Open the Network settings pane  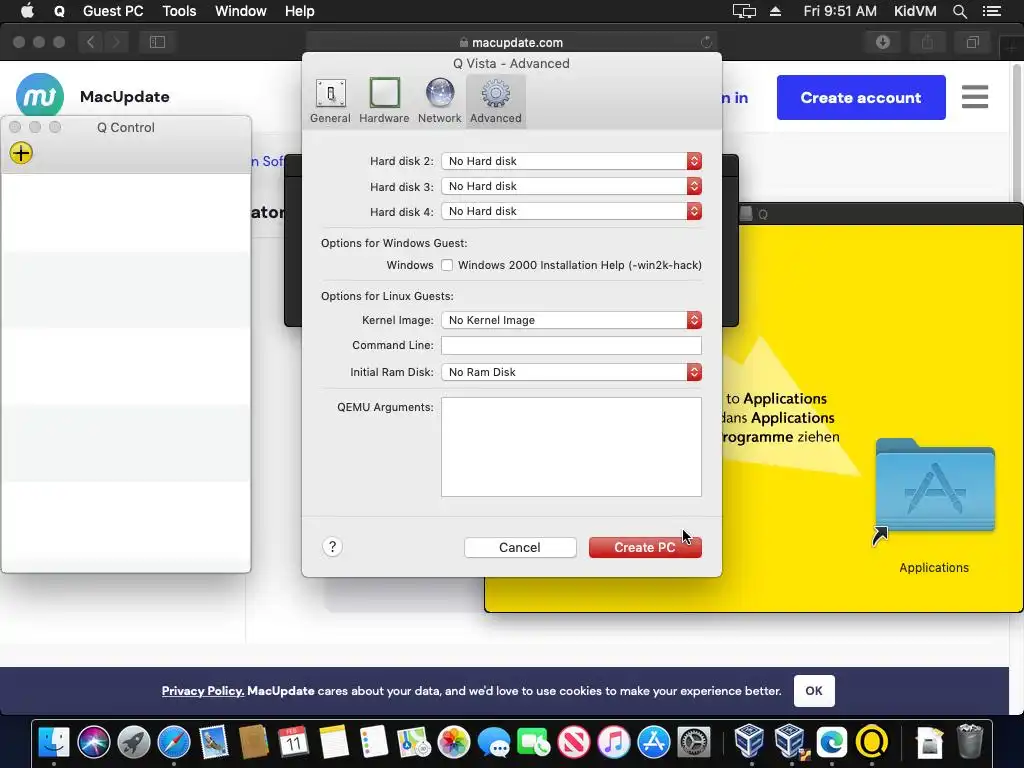tap(440, 101)
